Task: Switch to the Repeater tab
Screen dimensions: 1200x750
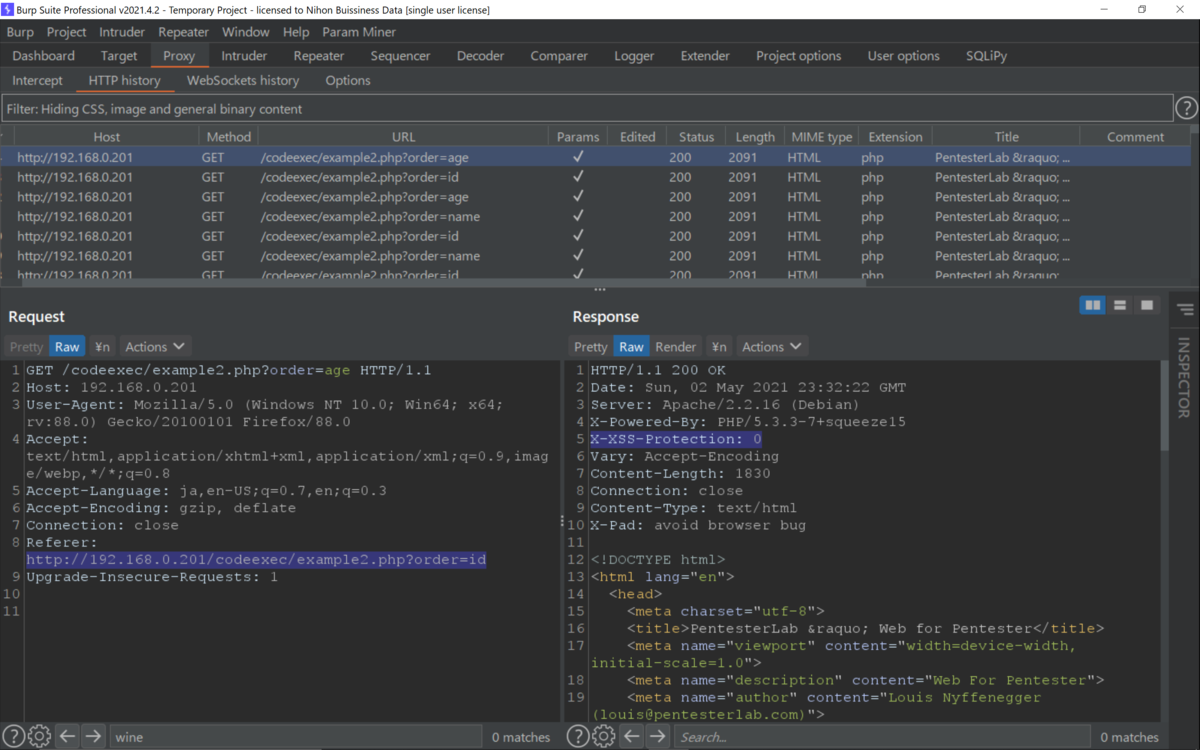Action: [319, 56]
